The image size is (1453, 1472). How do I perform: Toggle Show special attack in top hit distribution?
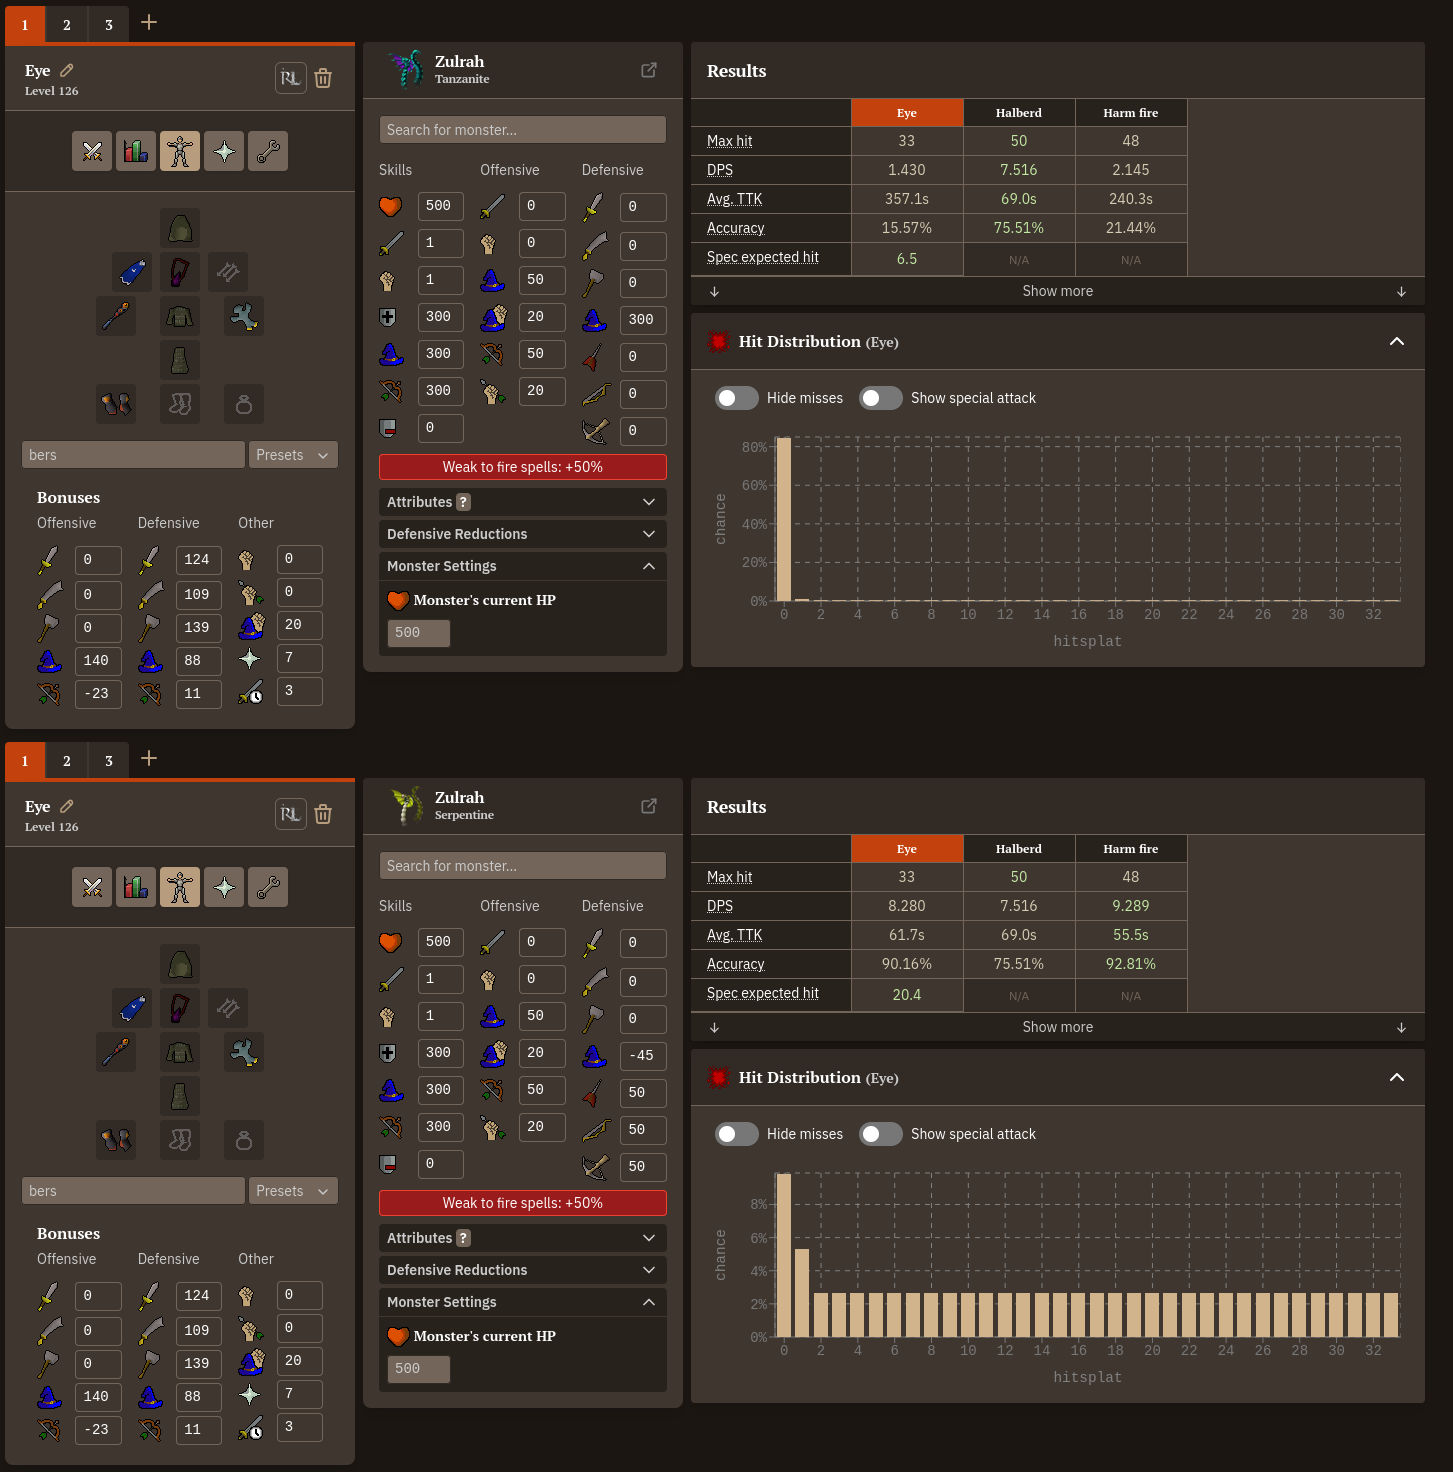pyautogui.click(x=881, y=398)
